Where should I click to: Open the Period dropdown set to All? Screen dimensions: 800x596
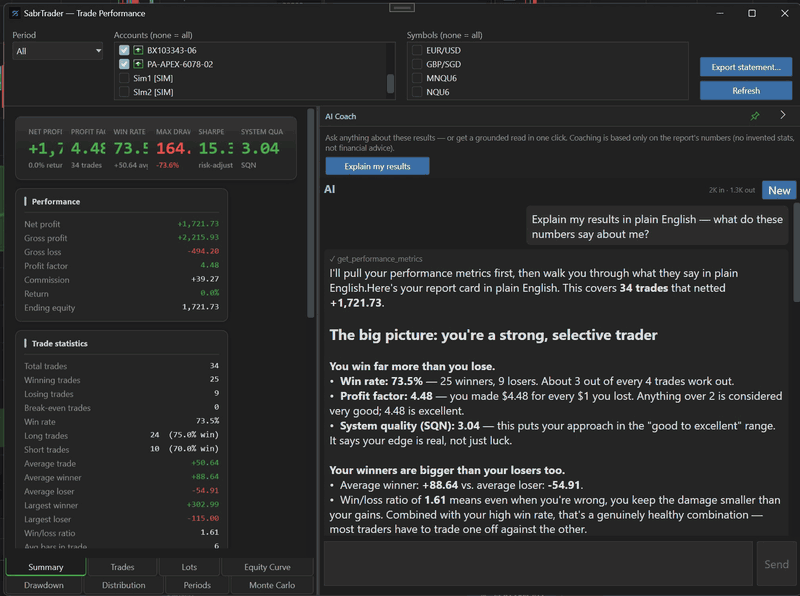[58, 51]
